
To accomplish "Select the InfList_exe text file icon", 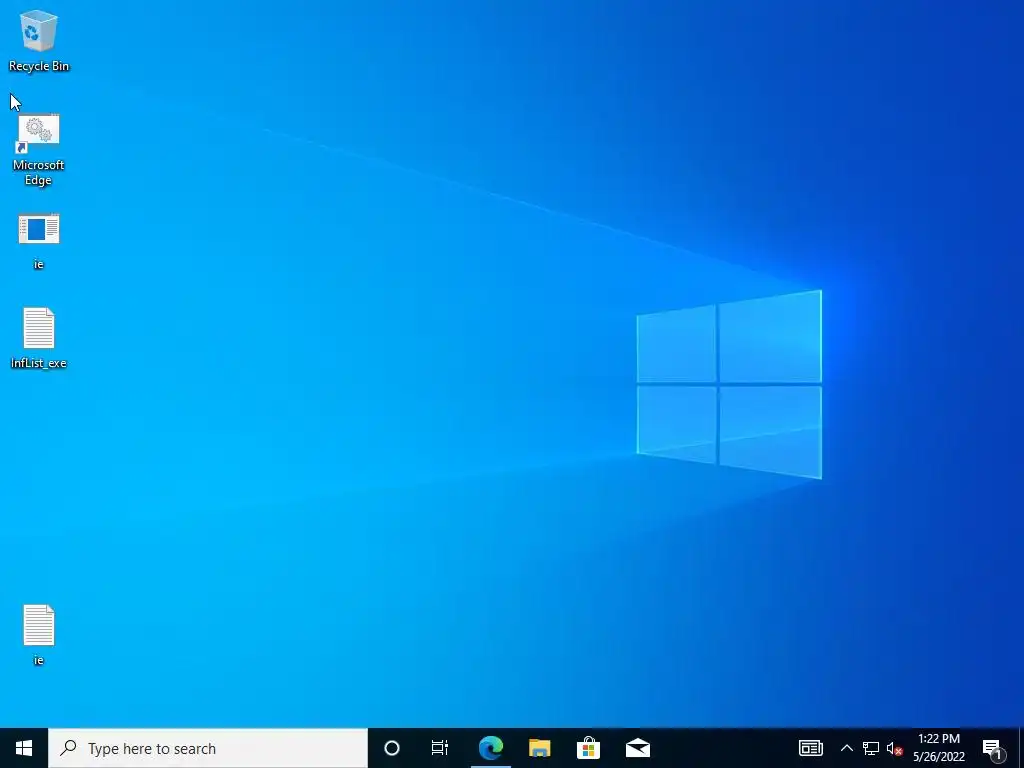I will pos(39,338).
